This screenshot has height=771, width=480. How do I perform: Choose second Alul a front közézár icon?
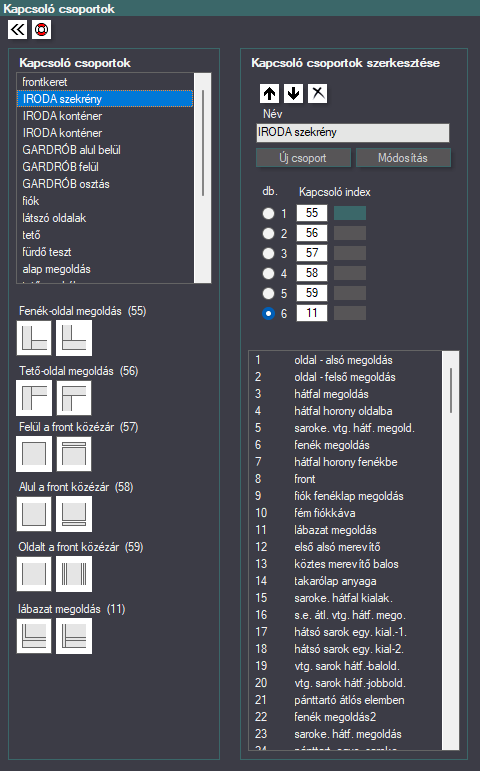[74, 514]
